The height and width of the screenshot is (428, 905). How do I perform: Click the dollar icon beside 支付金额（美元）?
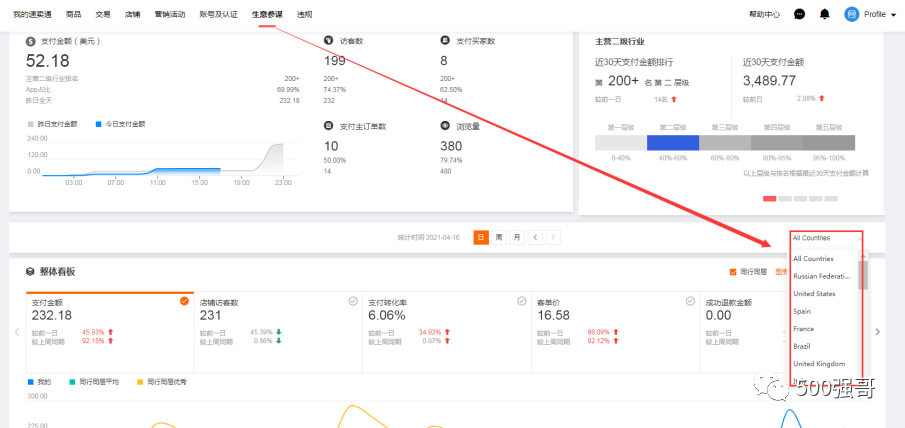pyautogui.click(x=31, y=41)
